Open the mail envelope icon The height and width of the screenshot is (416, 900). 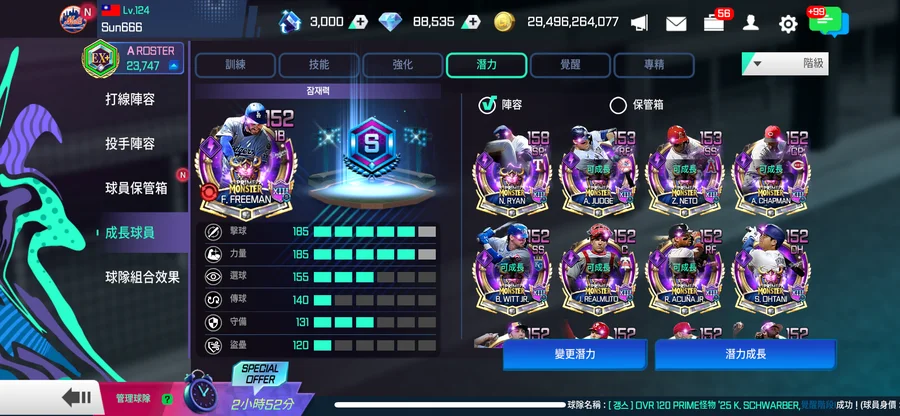[x=676, y=23]
